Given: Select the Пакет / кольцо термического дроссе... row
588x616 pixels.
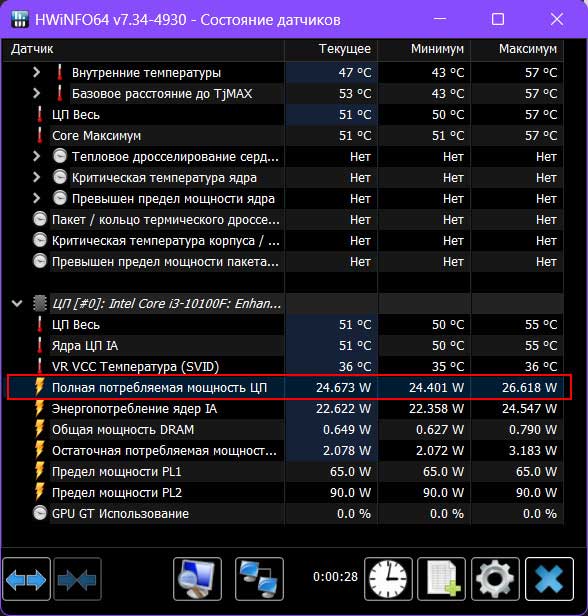Looking at the screenshot, I should 283,220.
